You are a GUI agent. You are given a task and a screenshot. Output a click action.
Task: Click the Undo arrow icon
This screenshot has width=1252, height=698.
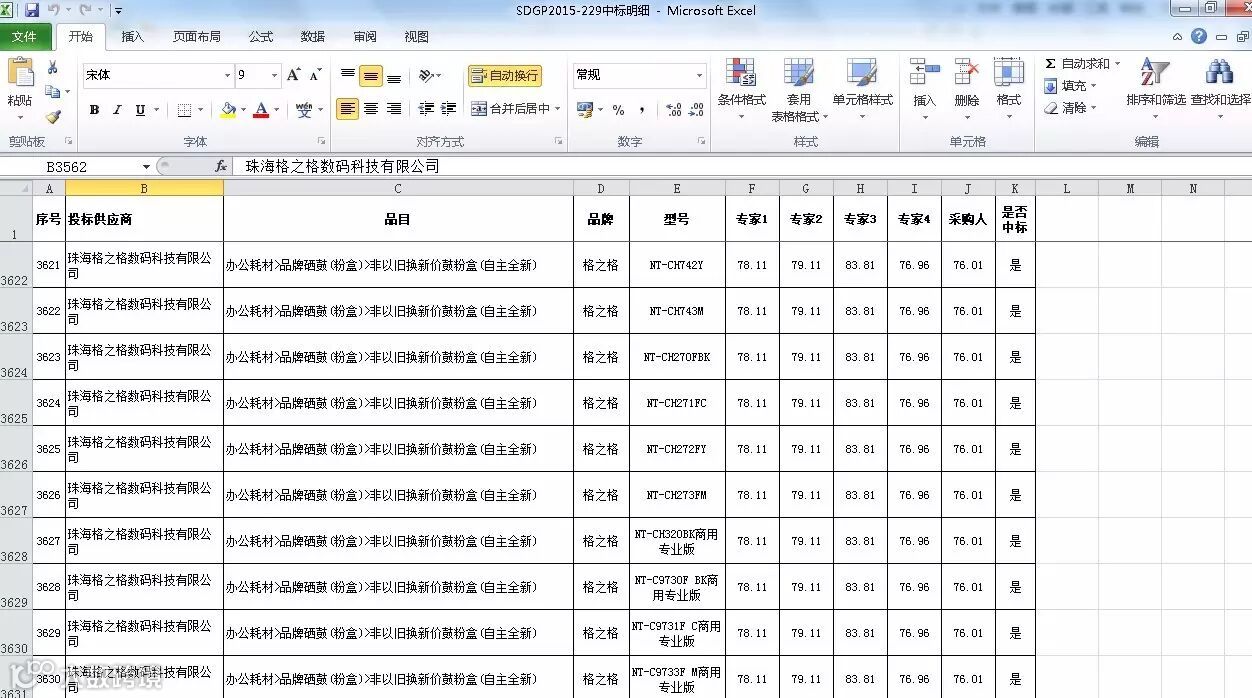click(x=54, y=10)
